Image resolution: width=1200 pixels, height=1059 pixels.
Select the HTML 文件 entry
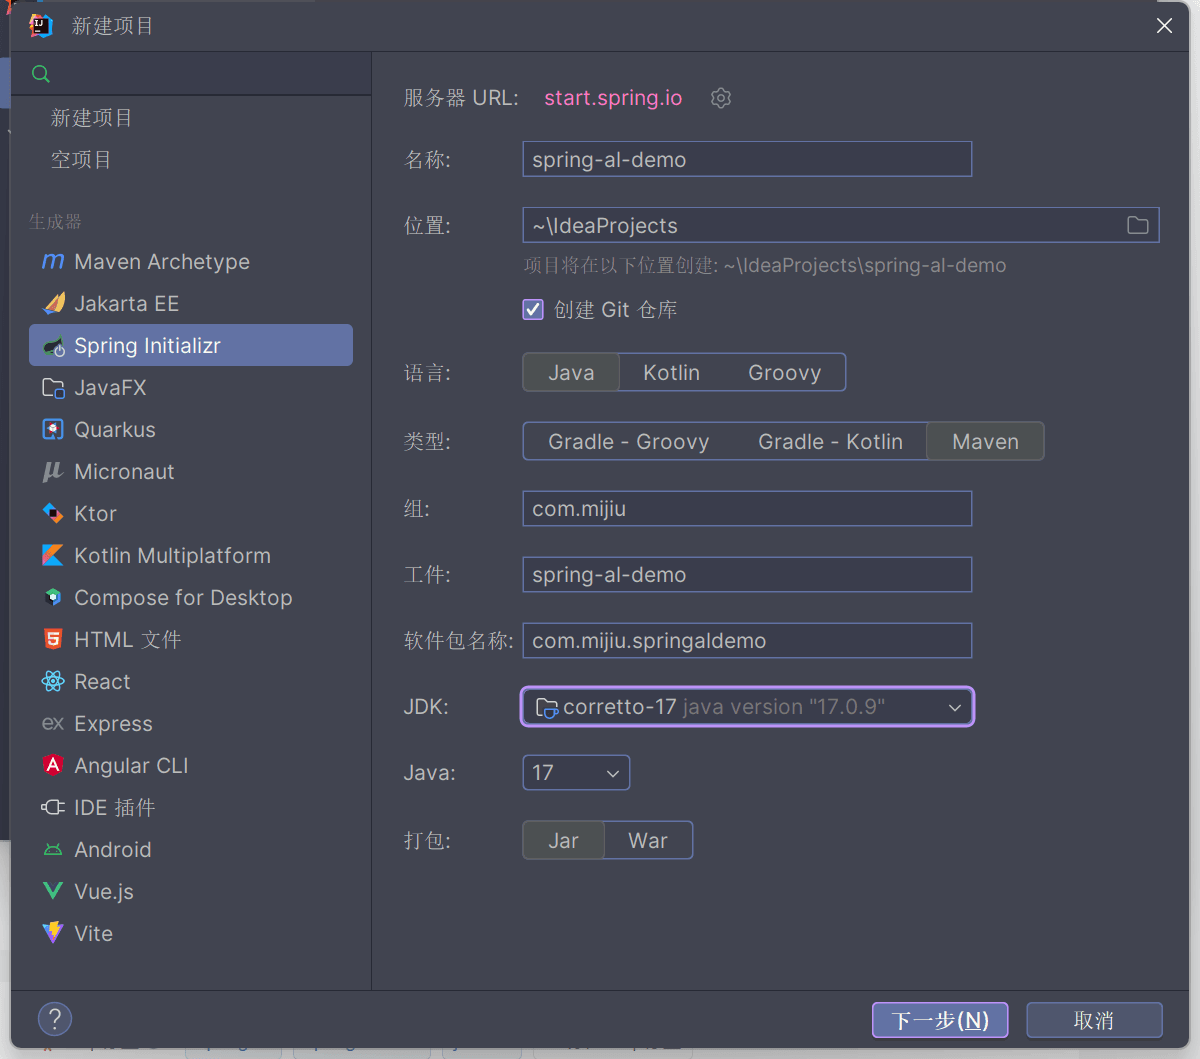pos(190,640)
